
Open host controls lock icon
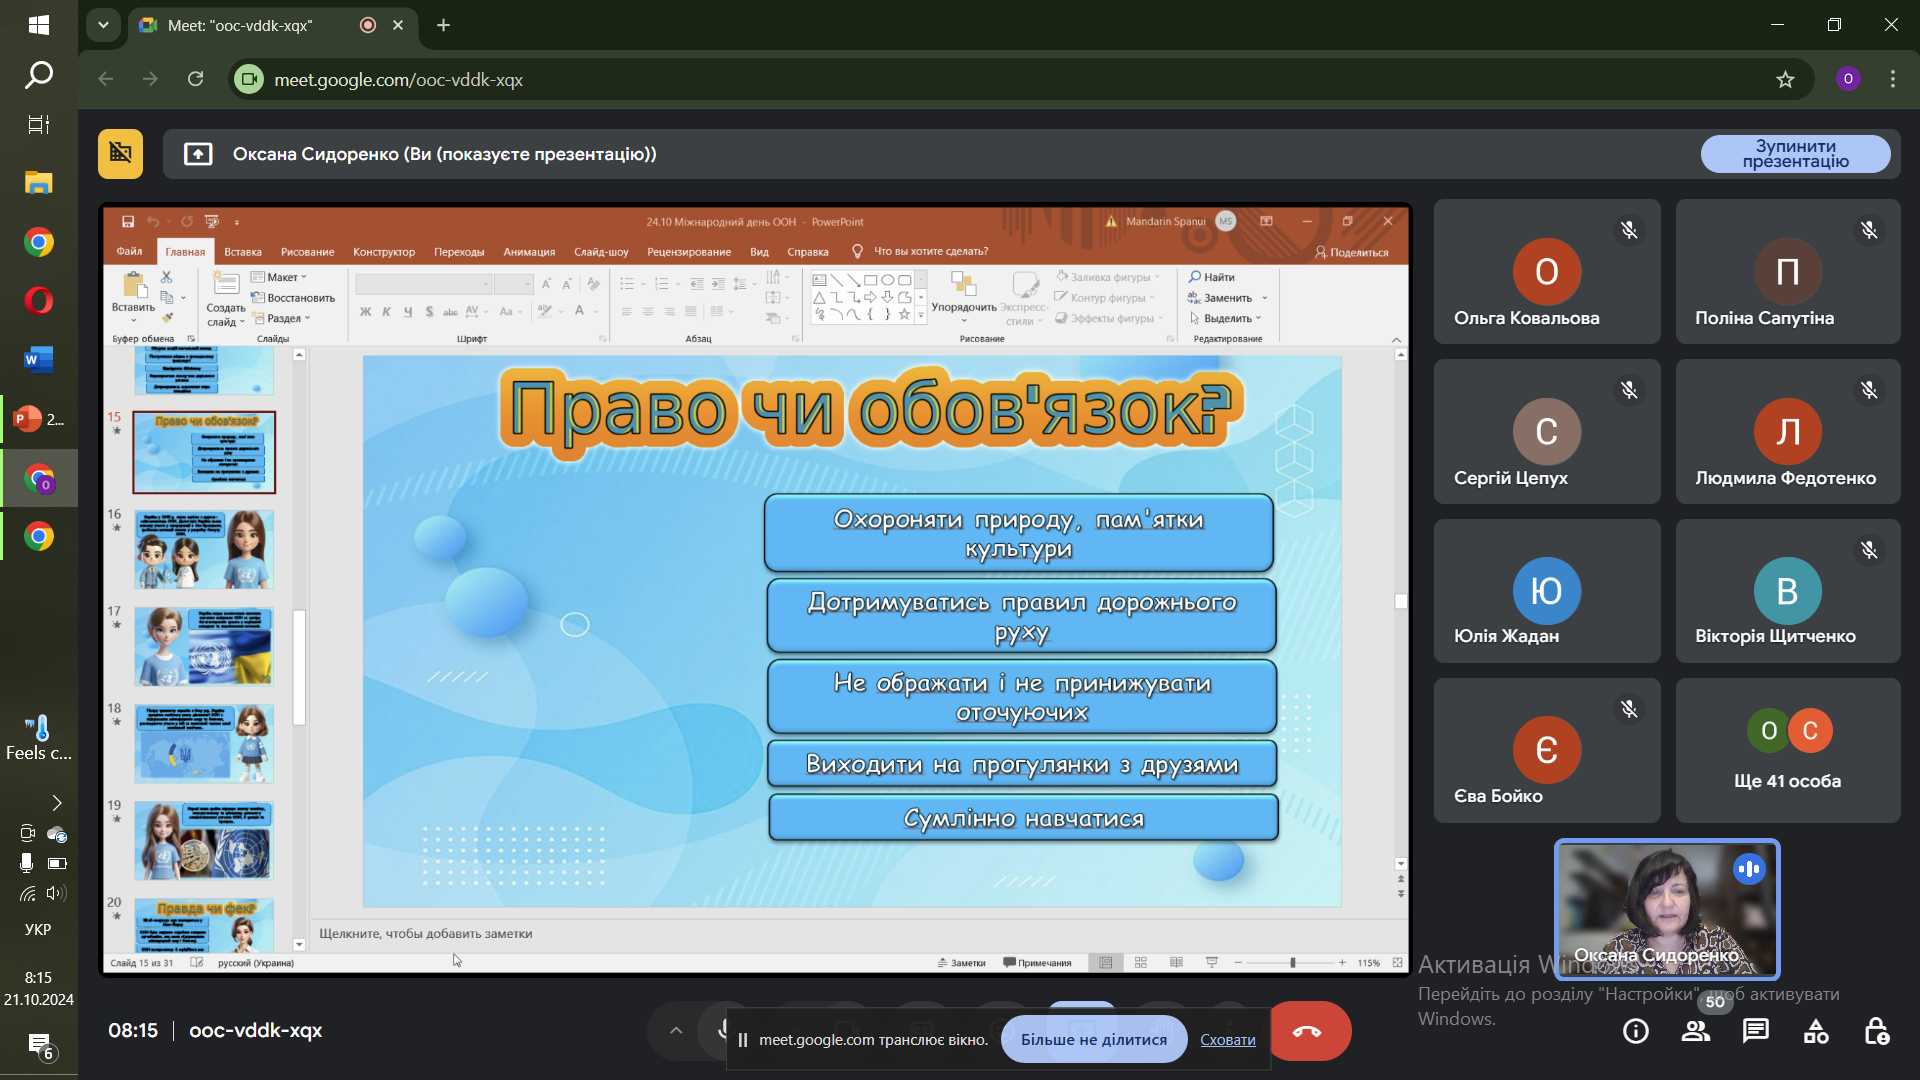tap(1876, 1031)
